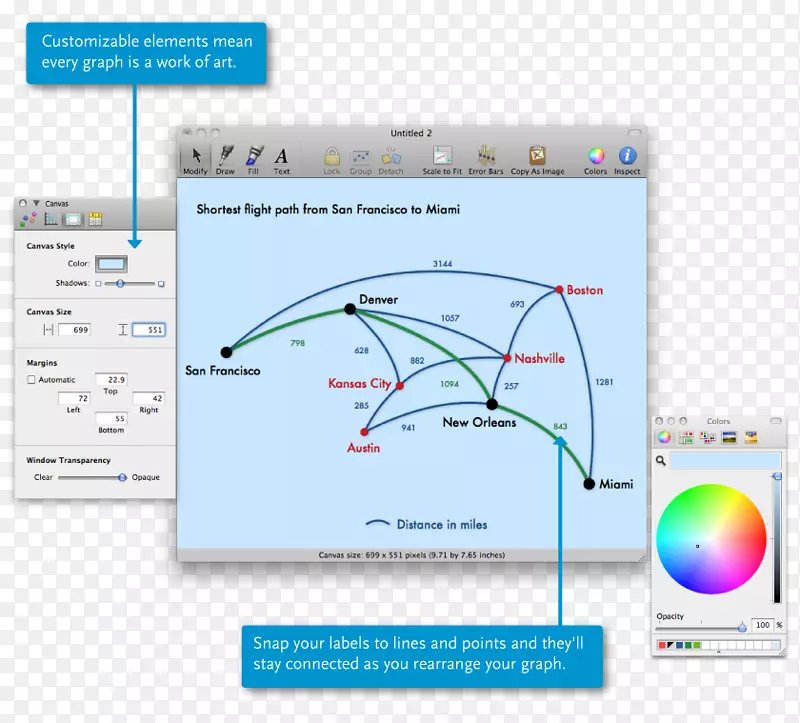
Task: Click the Canvas Style color well
Action: (111, 264)
